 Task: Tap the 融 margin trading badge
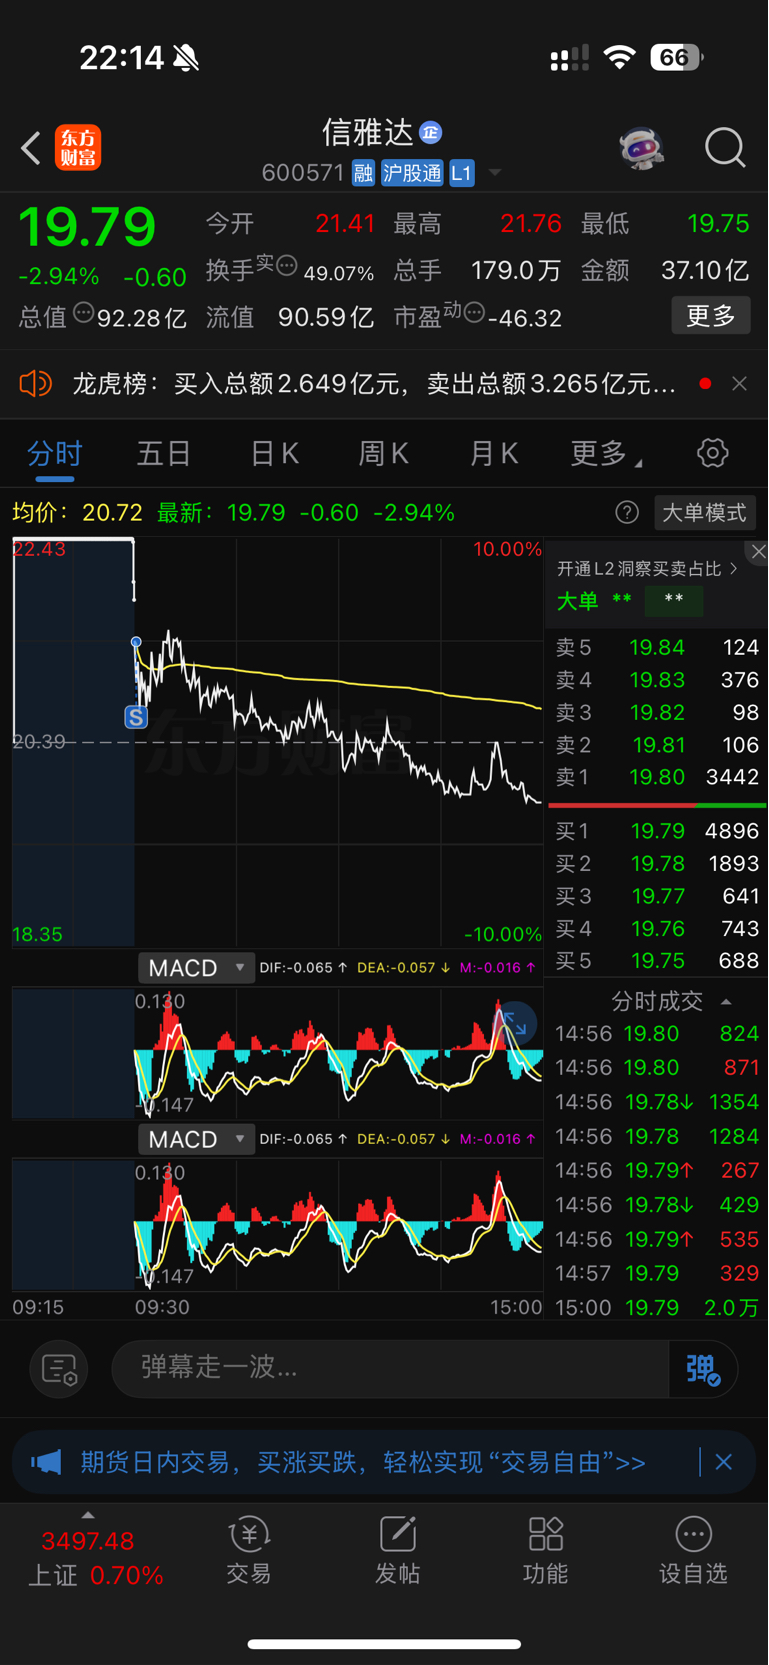click(363, 173)
